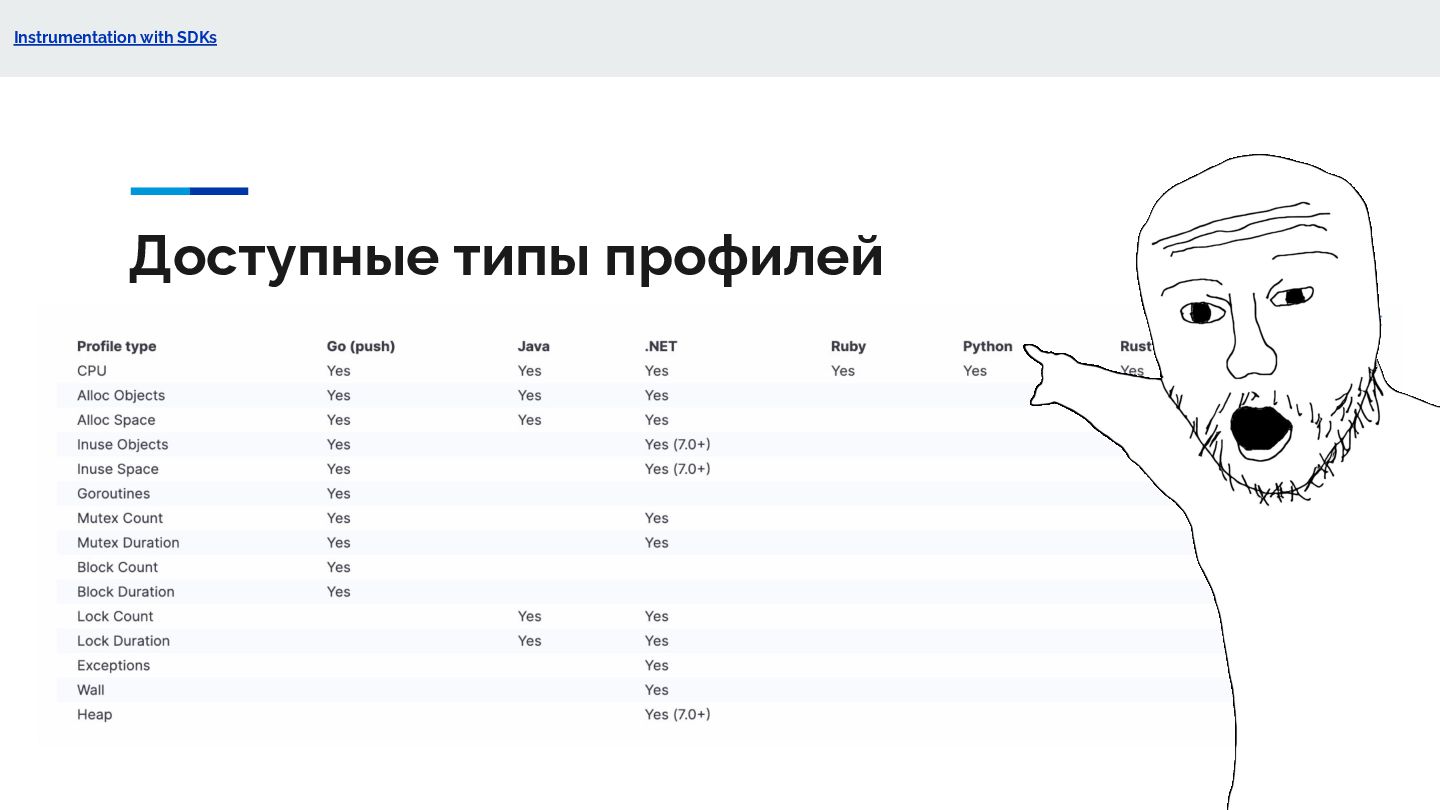Open the Instrumentation with SDKs link

[115, 38]
